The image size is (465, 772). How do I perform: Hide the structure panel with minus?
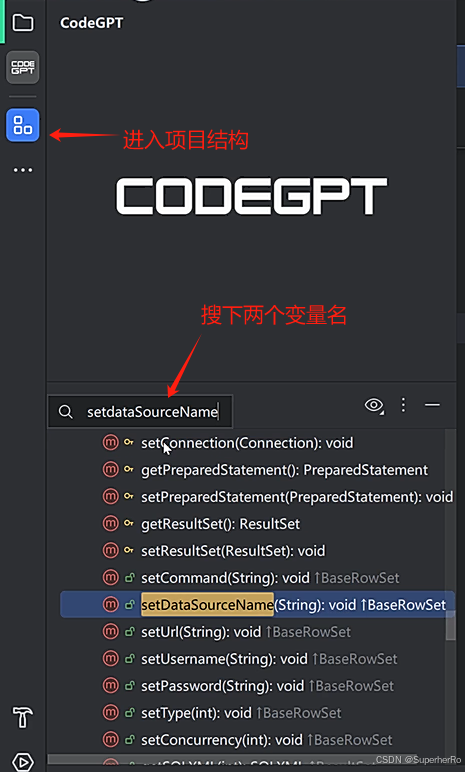coord(432,405)
